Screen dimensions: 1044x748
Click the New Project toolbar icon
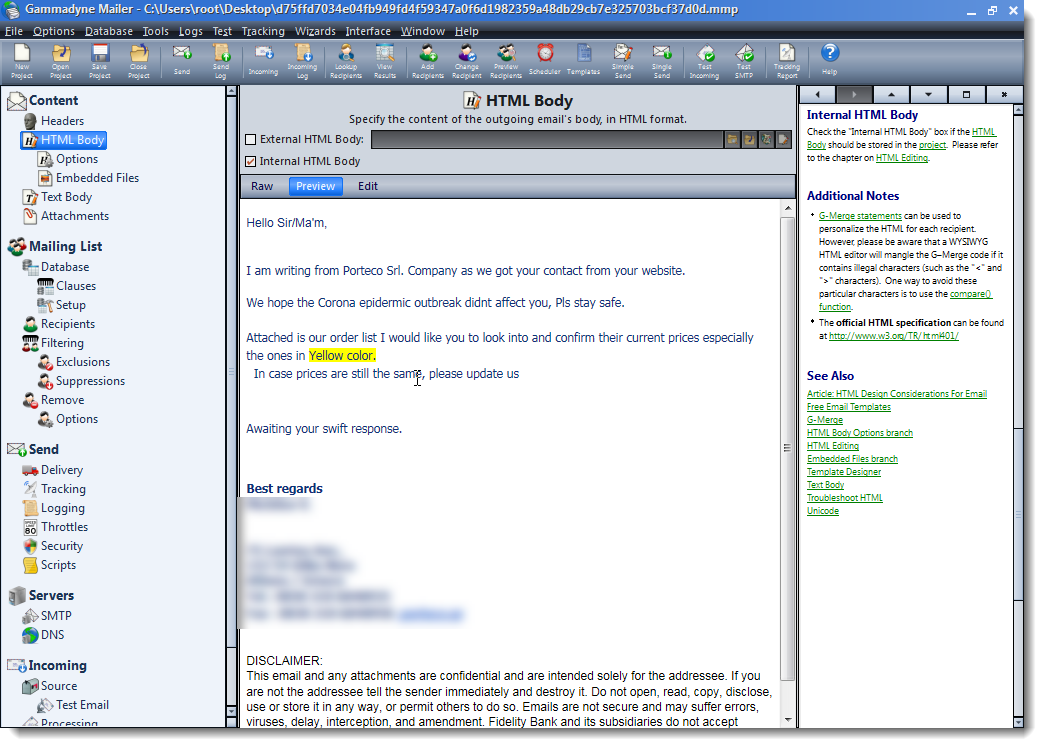point(22,61)
